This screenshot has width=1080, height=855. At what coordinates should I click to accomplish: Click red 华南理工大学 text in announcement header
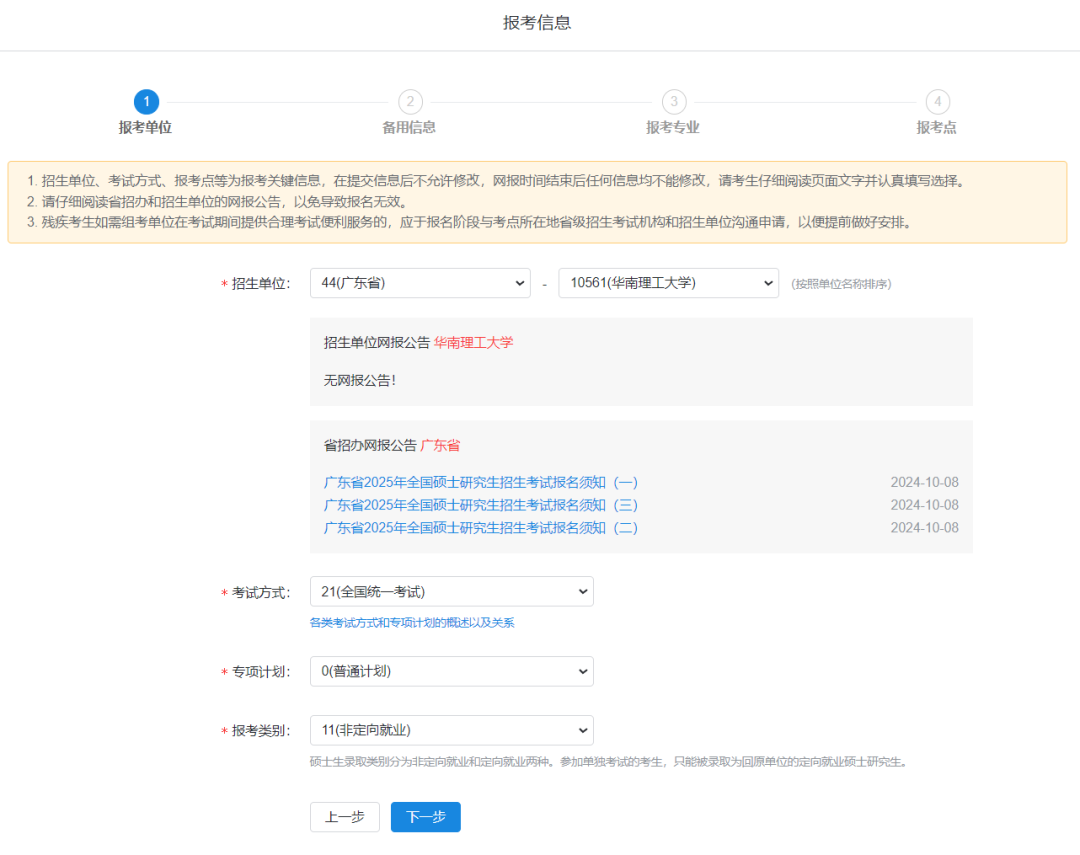[x=473, y=342]
